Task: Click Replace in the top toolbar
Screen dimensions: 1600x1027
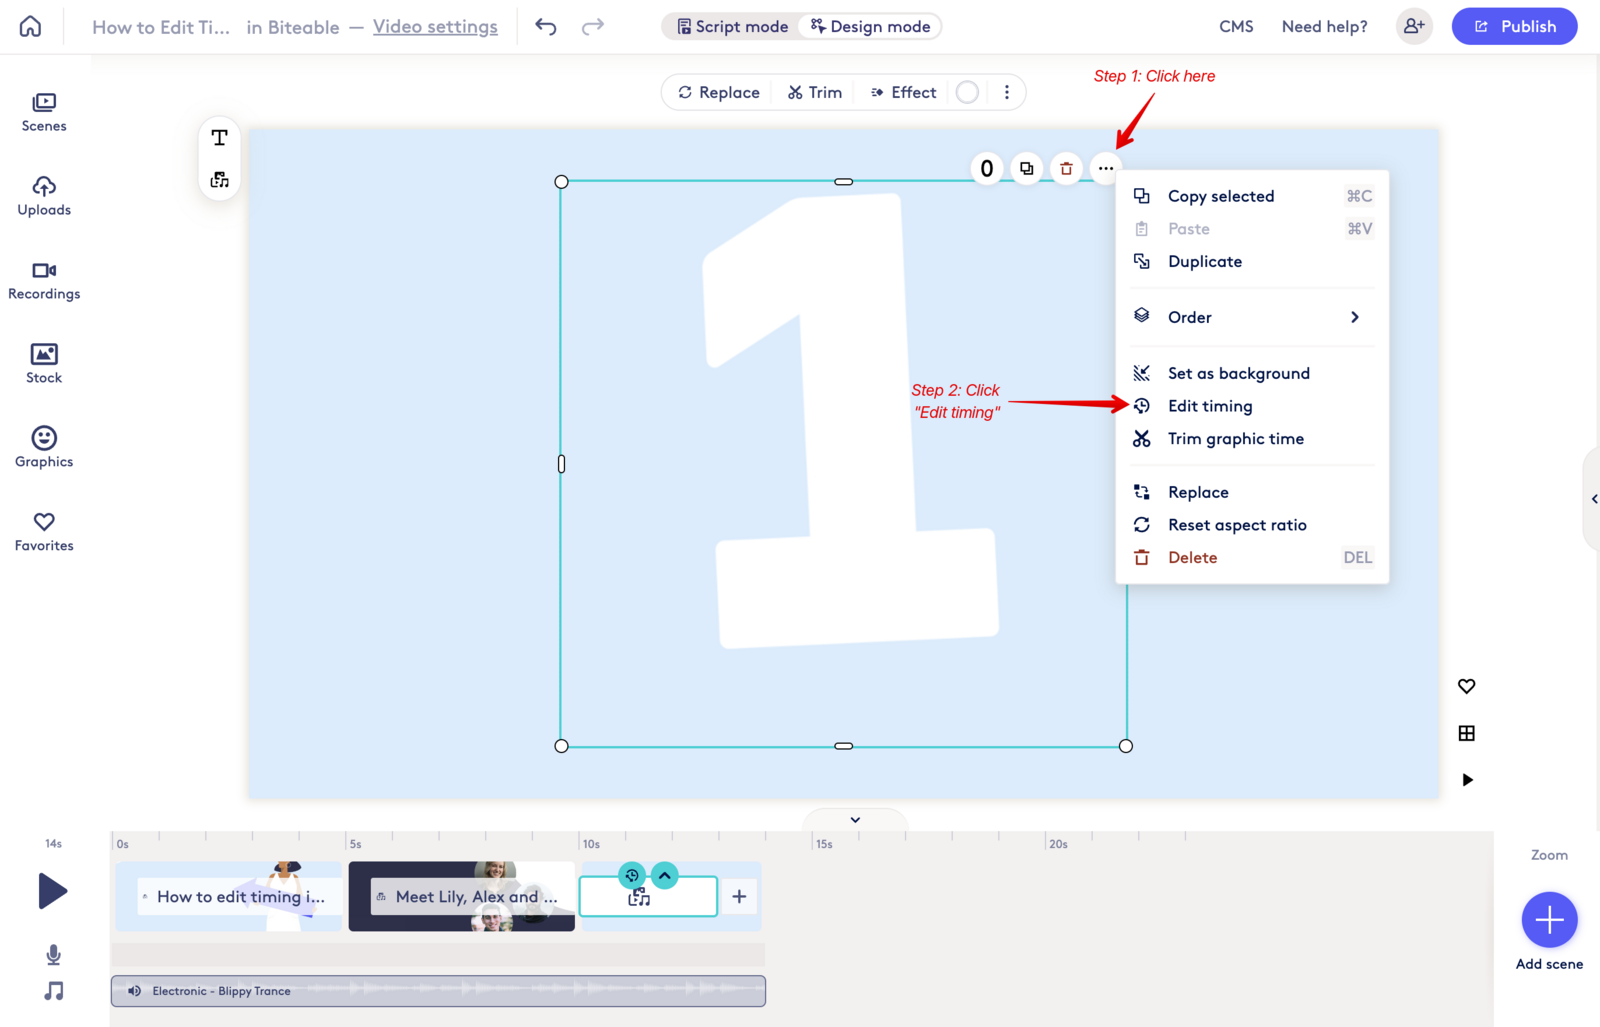Action: click(x=719, y=92)
